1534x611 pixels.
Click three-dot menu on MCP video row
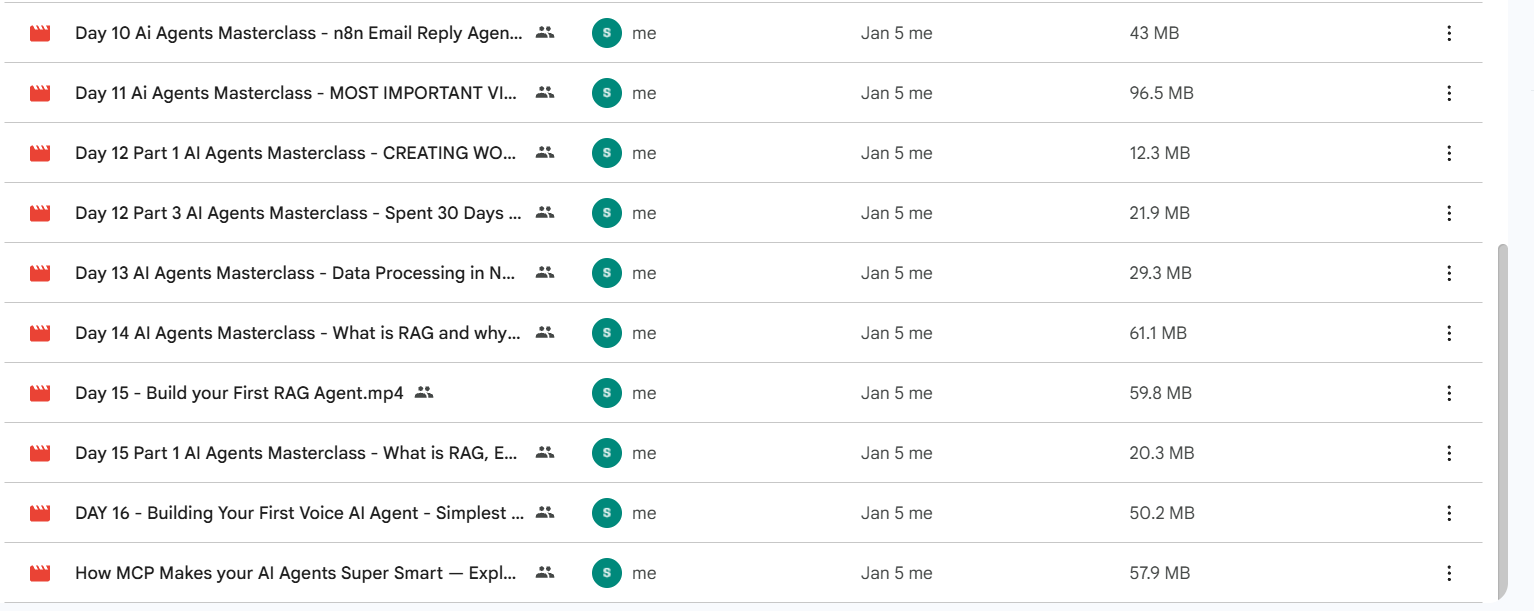click(1449, 573)
